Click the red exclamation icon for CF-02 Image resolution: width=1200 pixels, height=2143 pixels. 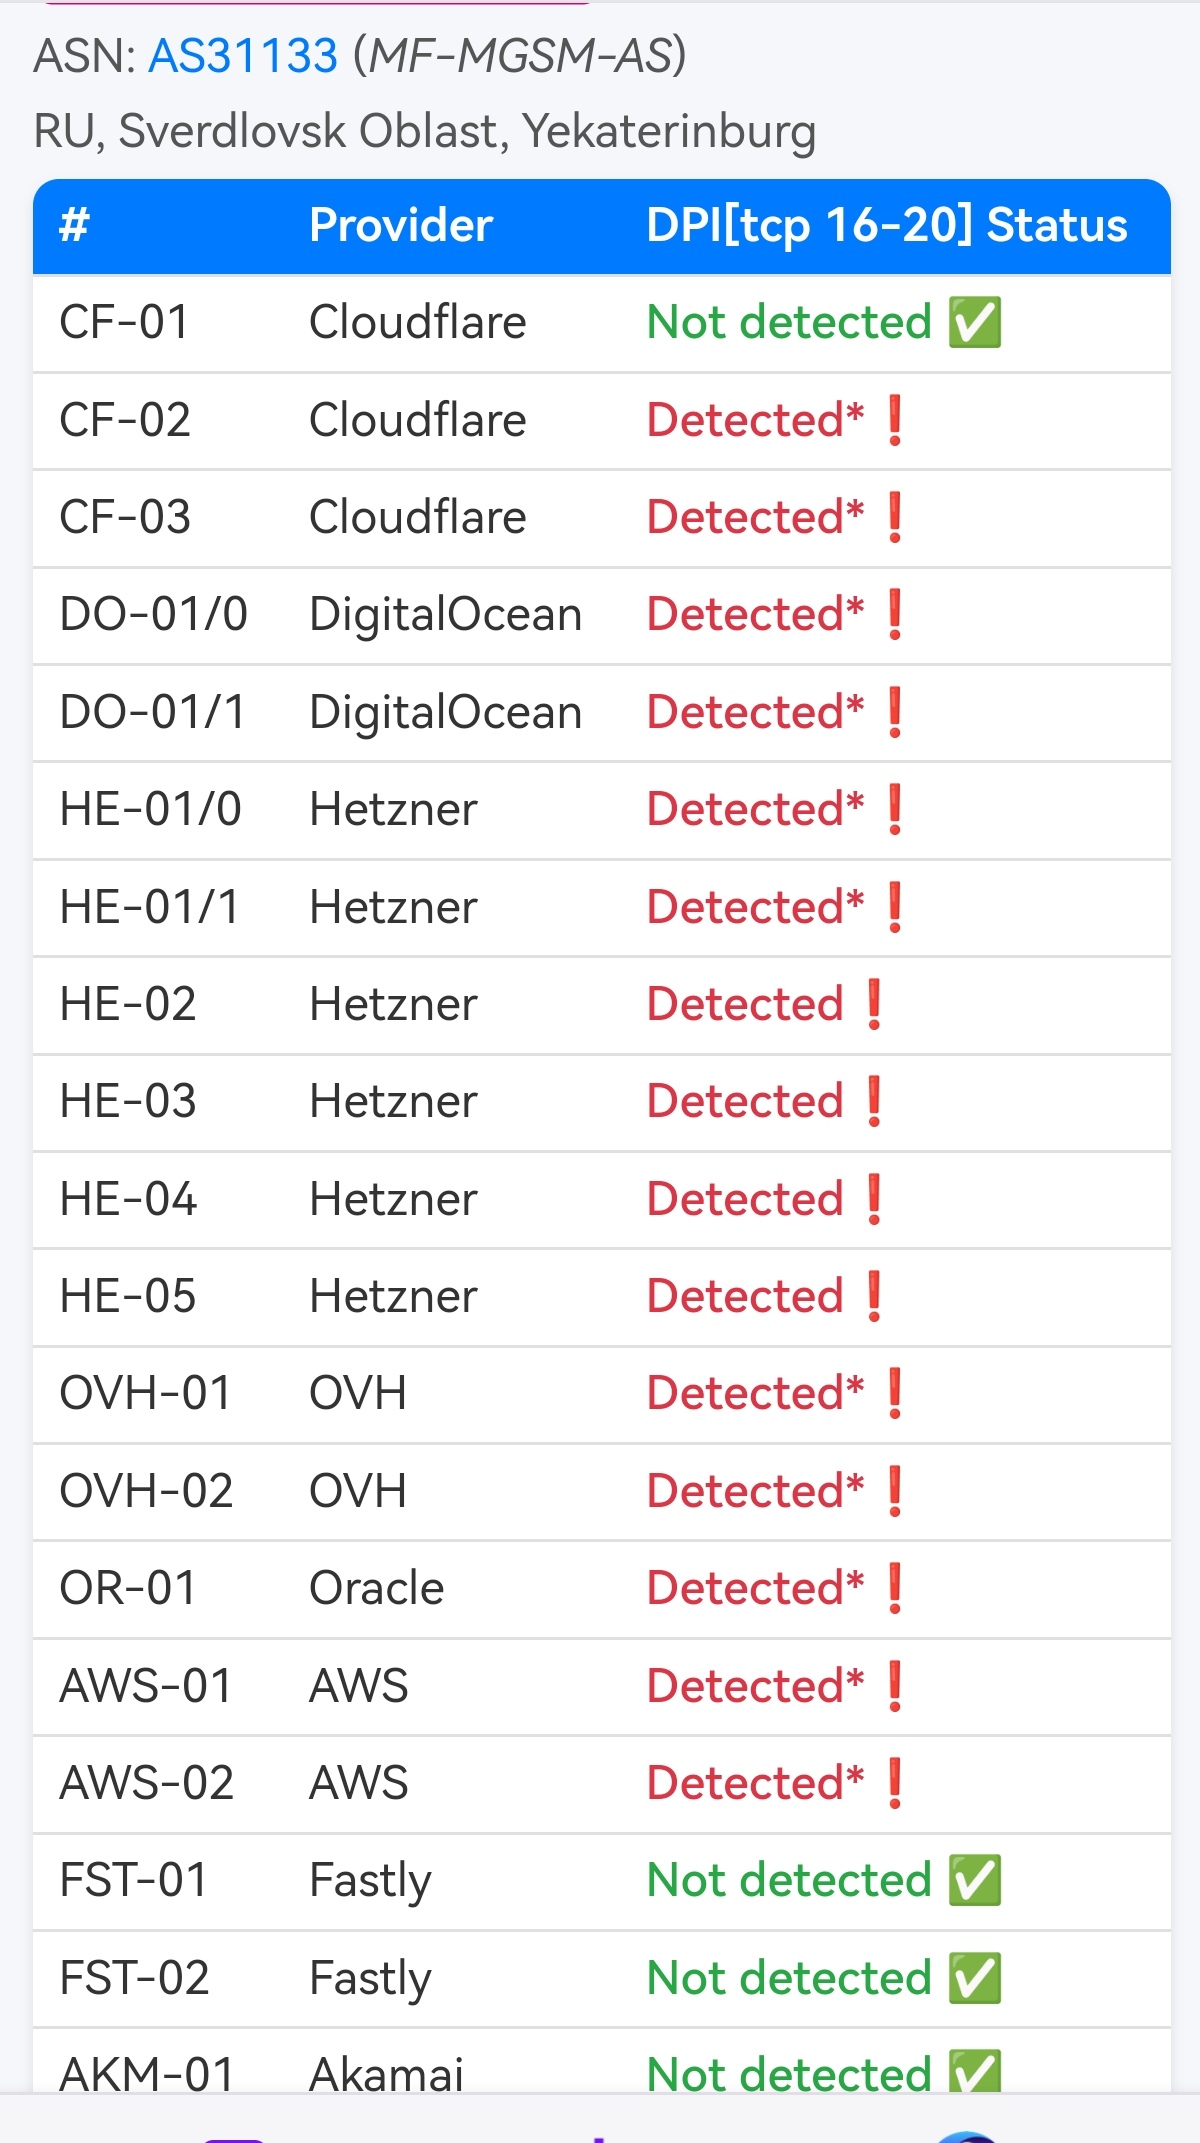(895, 420)
